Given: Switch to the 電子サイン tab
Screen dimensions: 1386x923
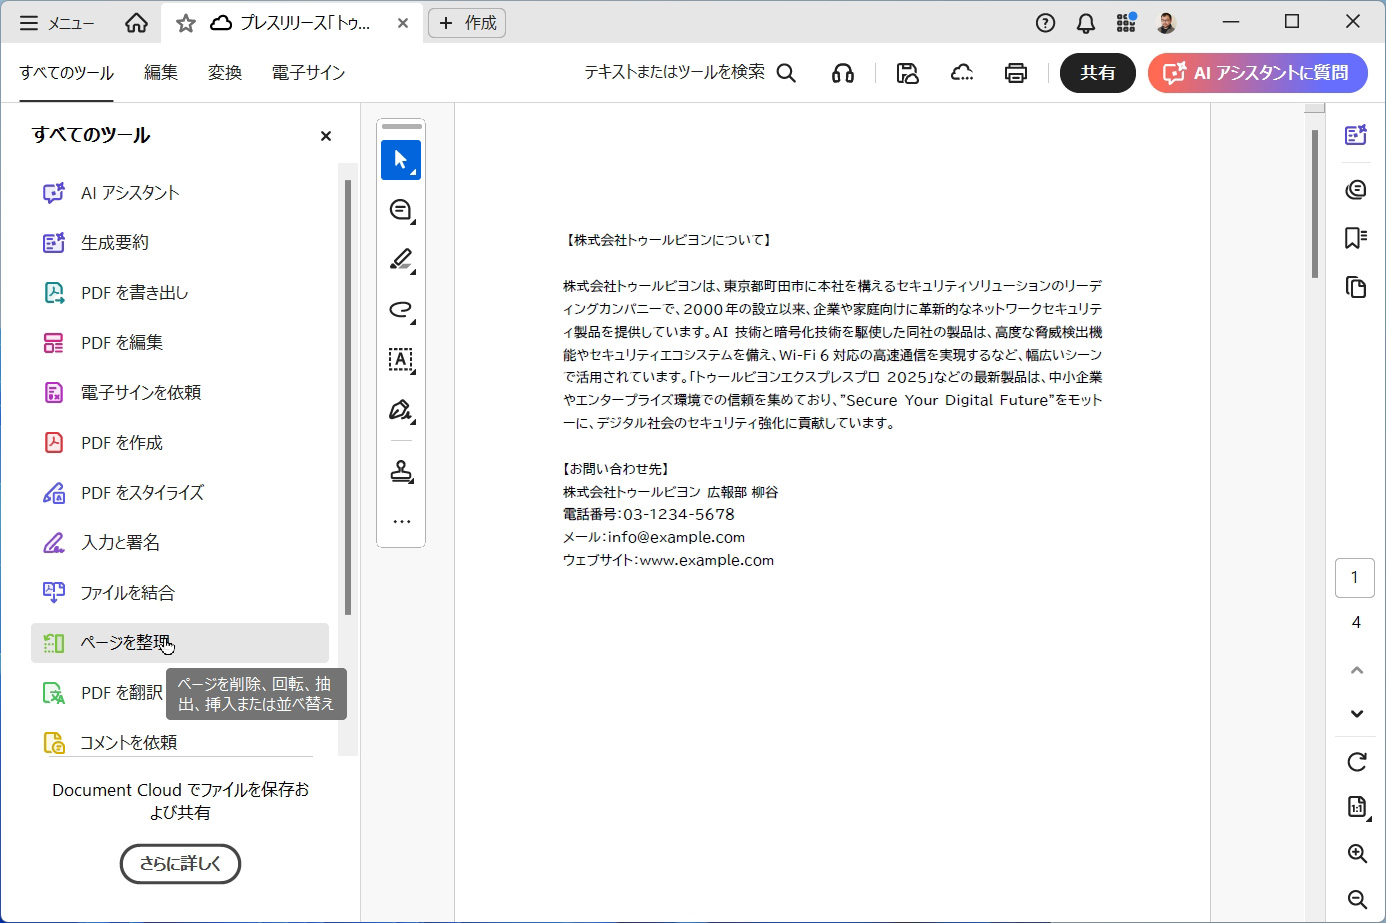Looking at the screenshot, I should [308, 73].
